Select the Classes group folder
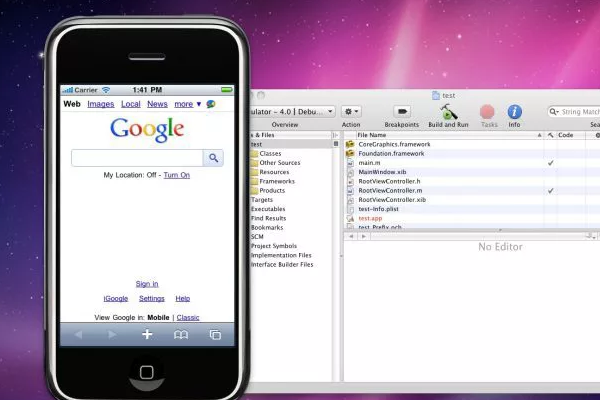 click(270, 153)
